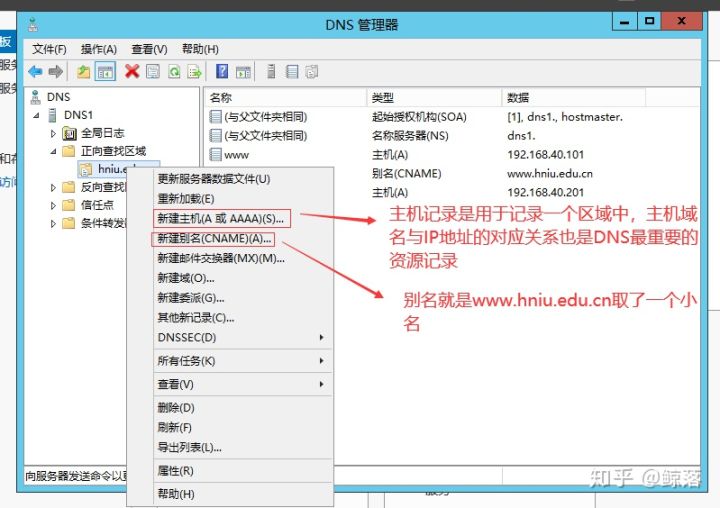Click the up-one-level folder icon
The image size is (720, 508).
tap(83, 72)
